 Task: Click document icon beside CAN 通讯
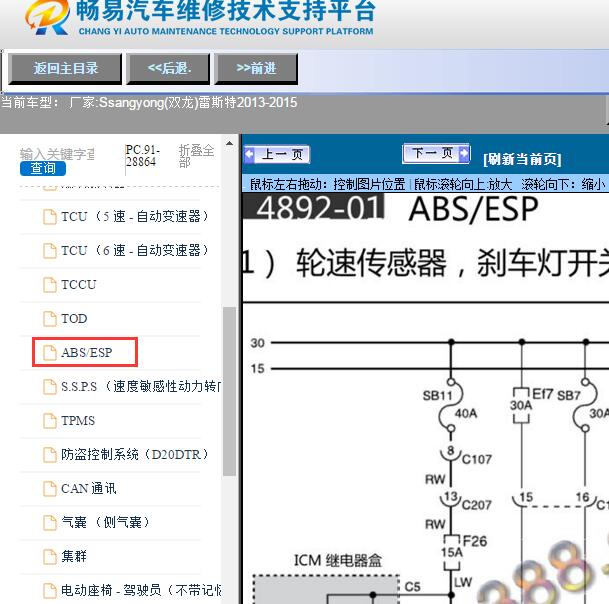click(50, 489)
